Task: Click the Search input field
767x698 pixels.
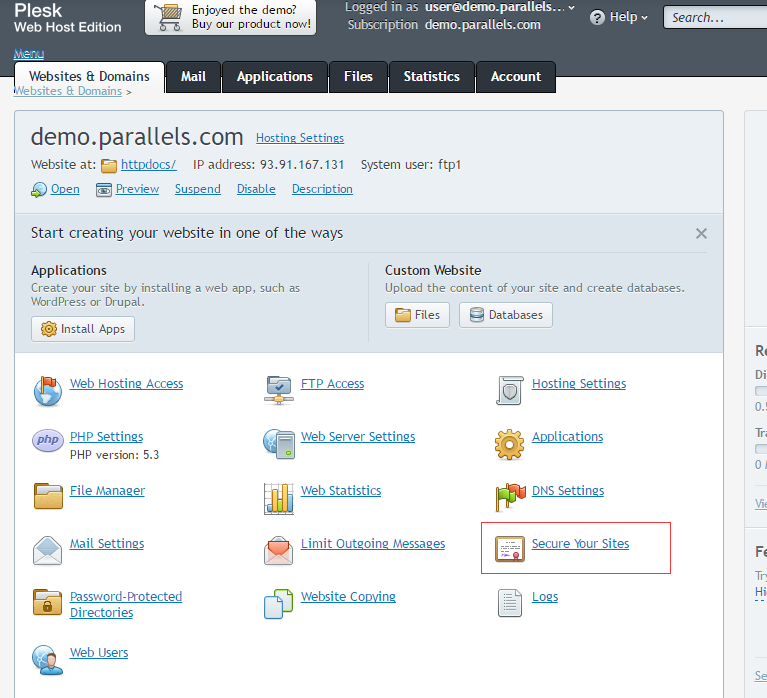Action: [x=715, y=18]
